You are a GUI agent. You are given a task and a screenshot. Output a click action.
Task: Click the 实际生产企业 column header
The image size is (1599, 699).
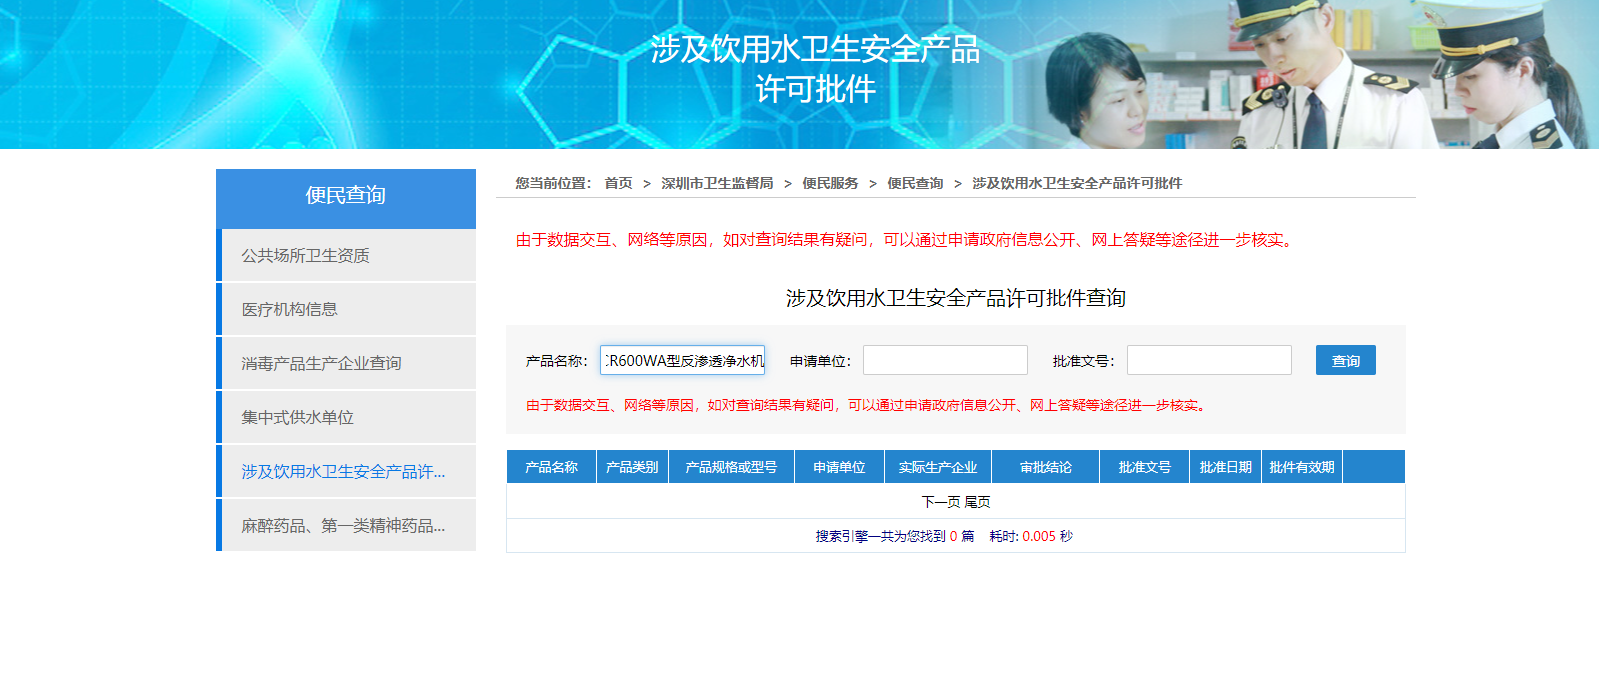coord(937,467)
